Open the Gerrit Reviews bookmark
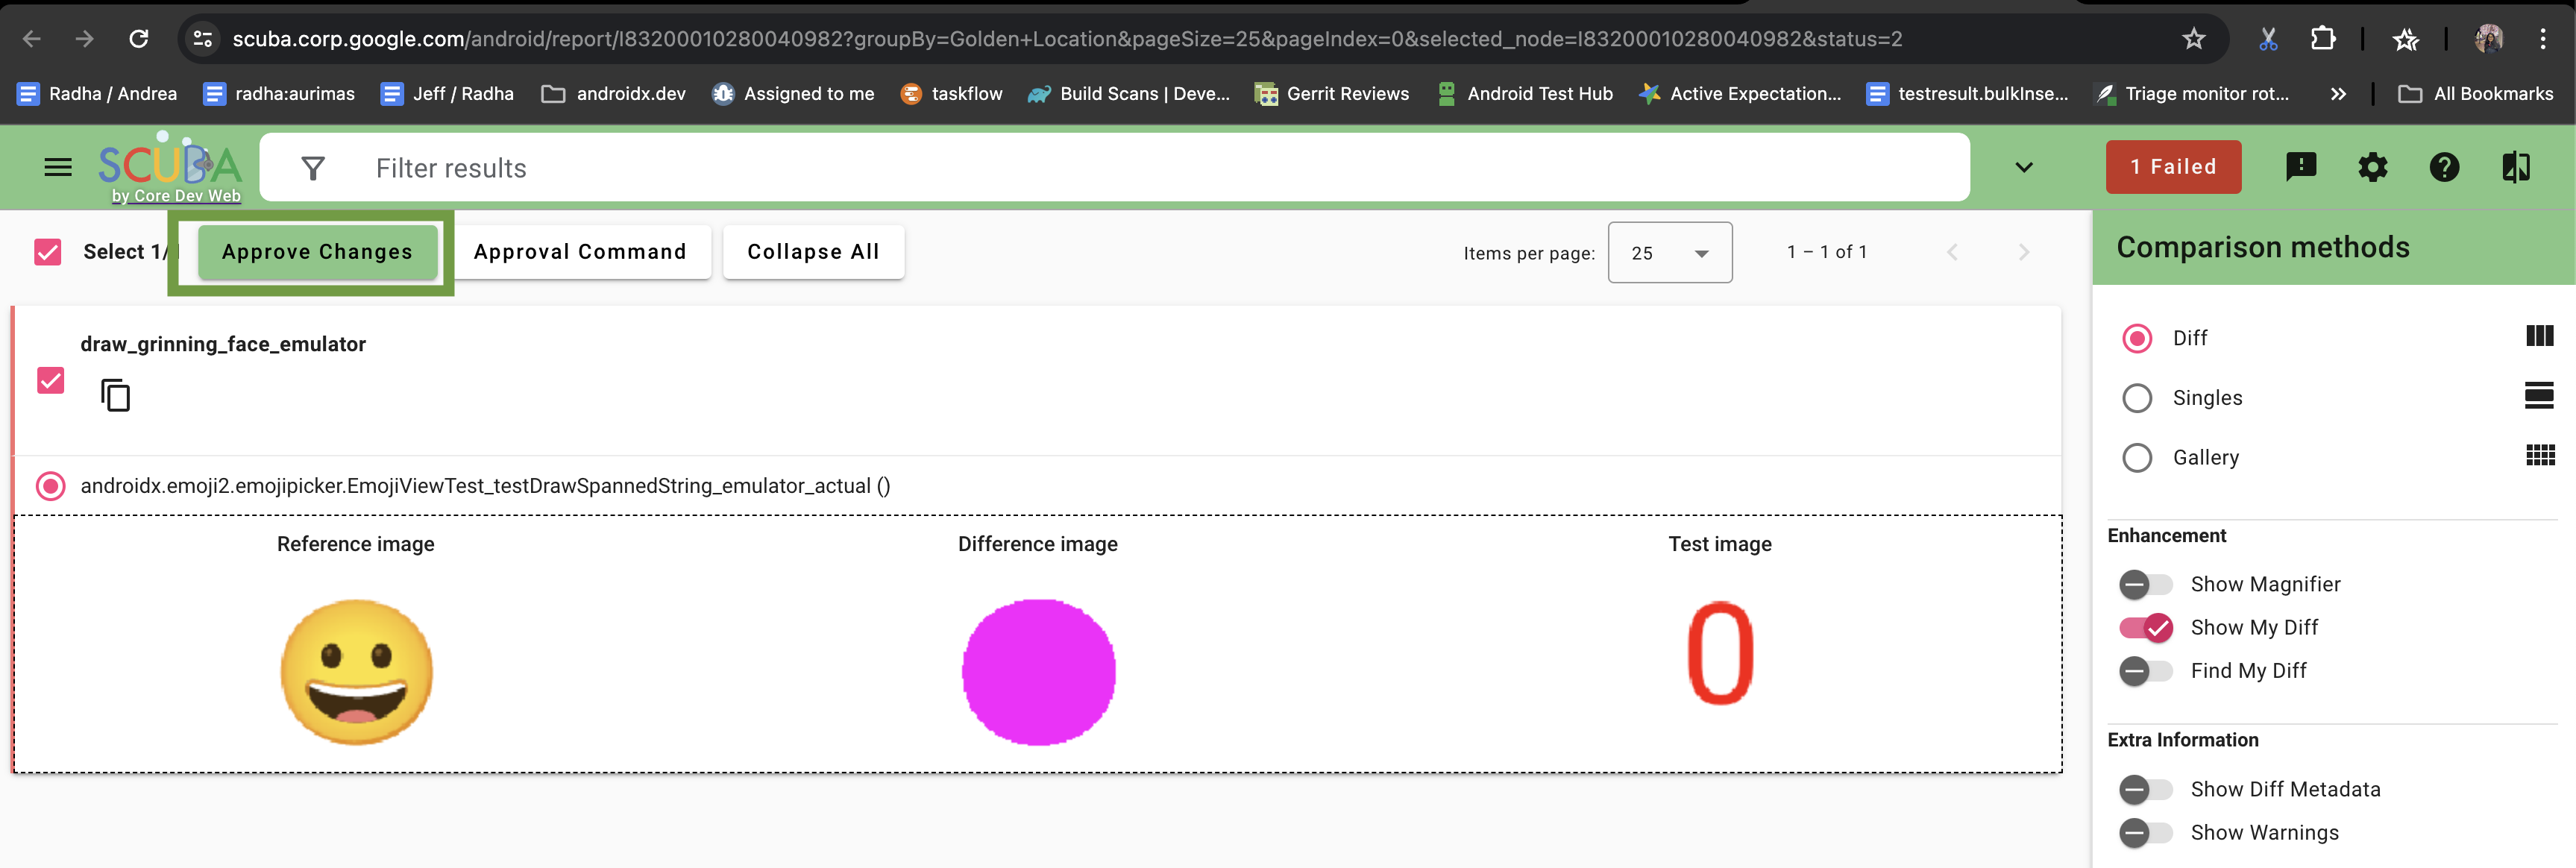 pos(1332,94)
